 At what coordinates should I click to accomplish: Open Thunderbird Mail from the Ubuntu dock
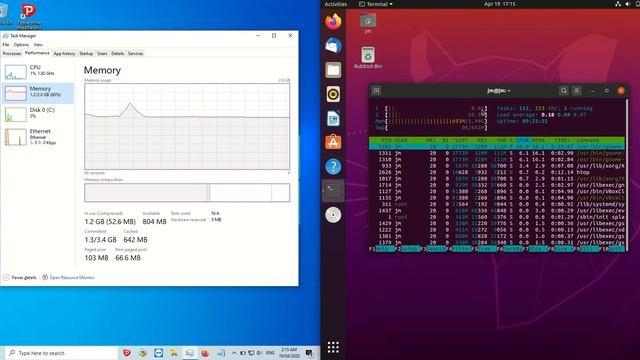pos(333,46)
